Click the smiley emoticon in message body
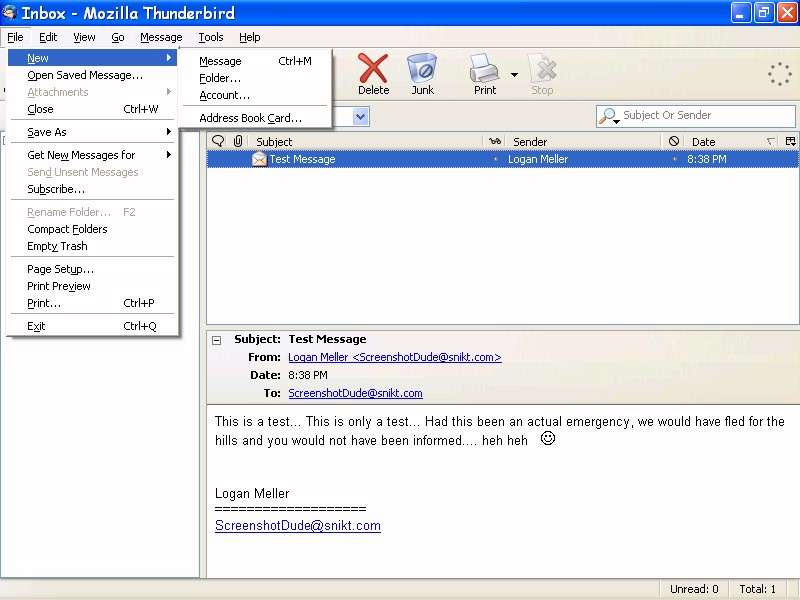 (x=547, y=438)
